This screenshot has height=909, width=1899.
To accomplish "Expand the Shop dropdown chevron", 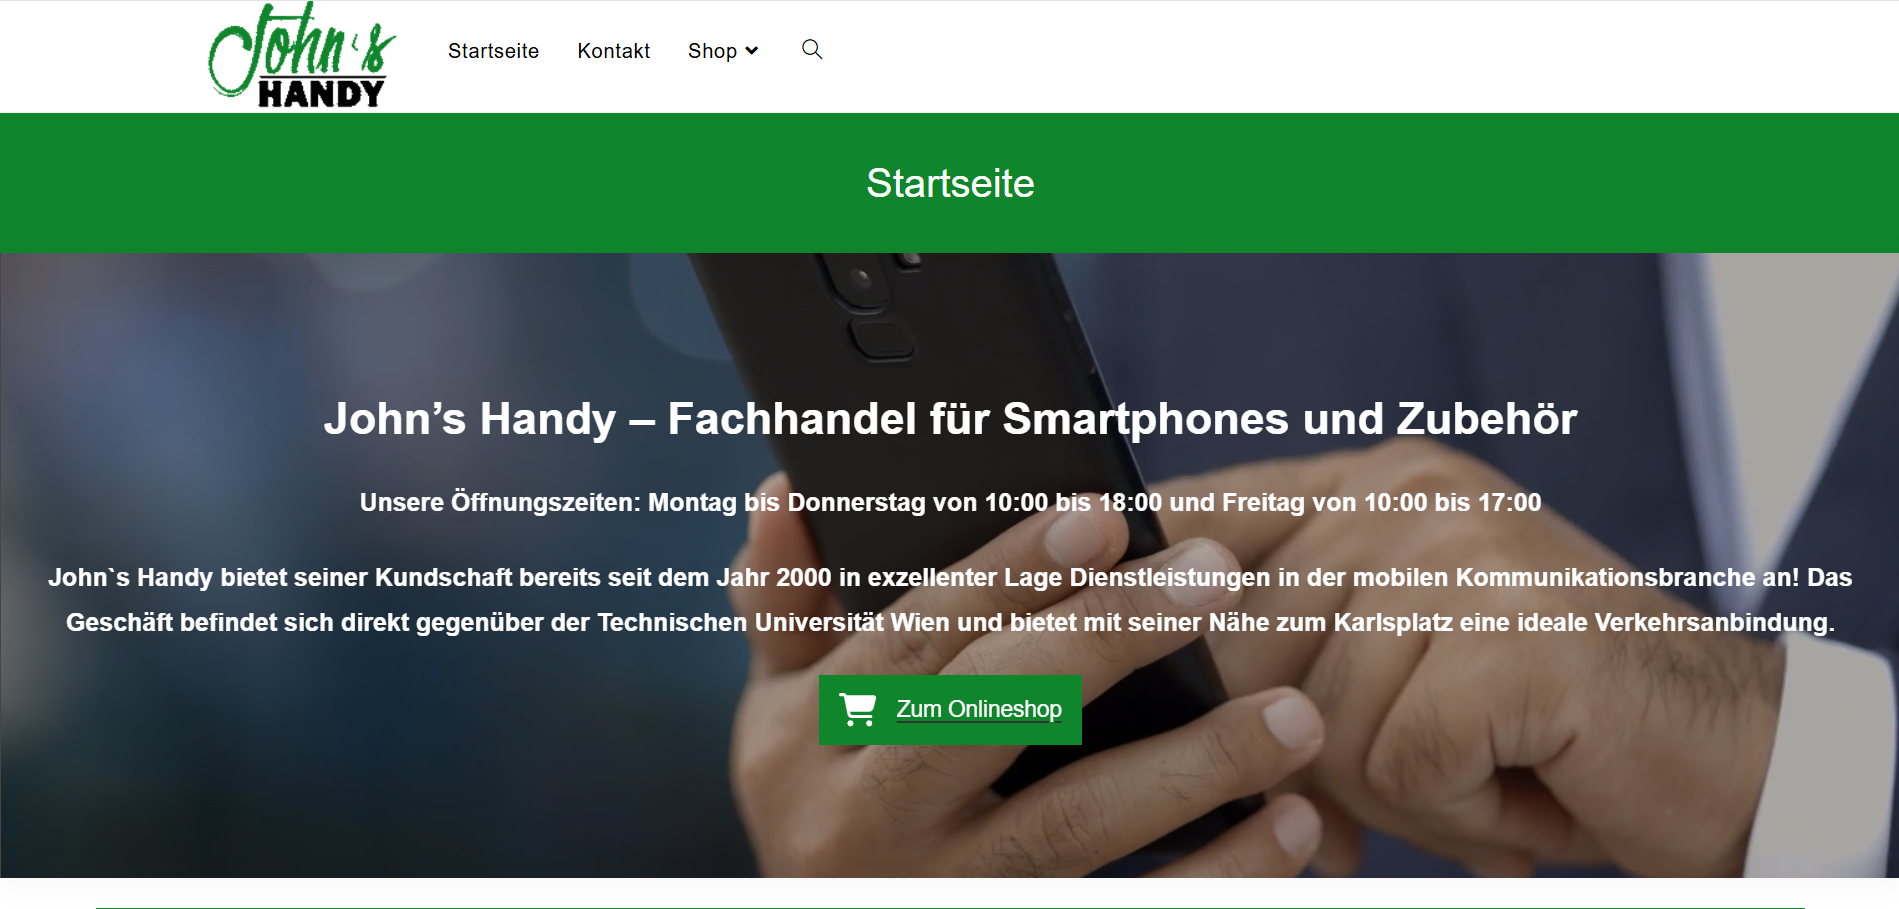I will pos(752,51).
